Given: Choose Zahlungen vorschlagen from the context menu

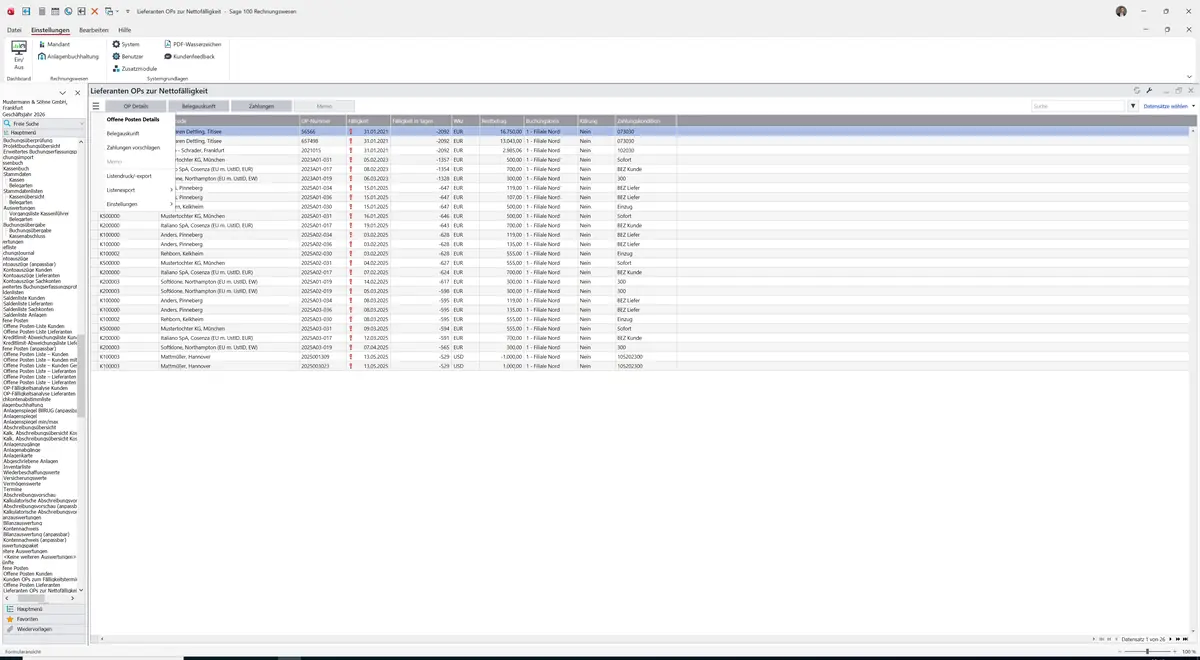Looking at the screenshot, I should coord(133,148).
